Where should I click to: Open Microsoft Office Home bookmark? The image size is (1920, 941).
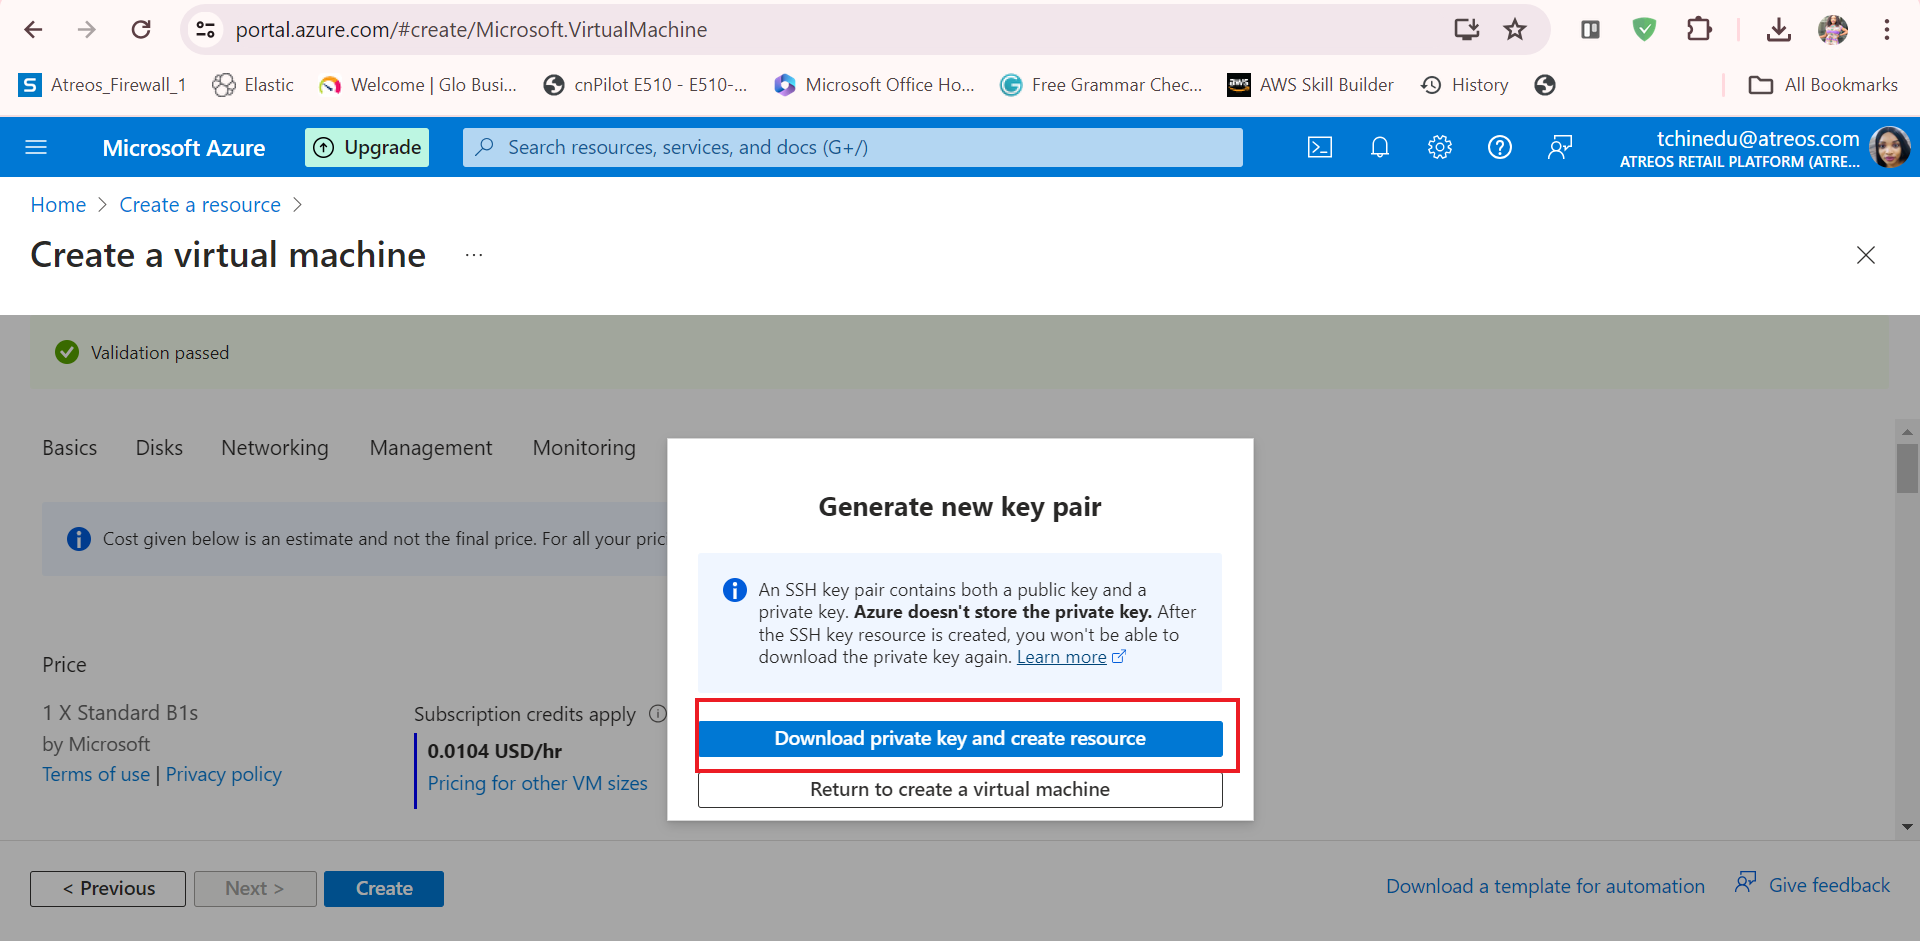point(874,85)
